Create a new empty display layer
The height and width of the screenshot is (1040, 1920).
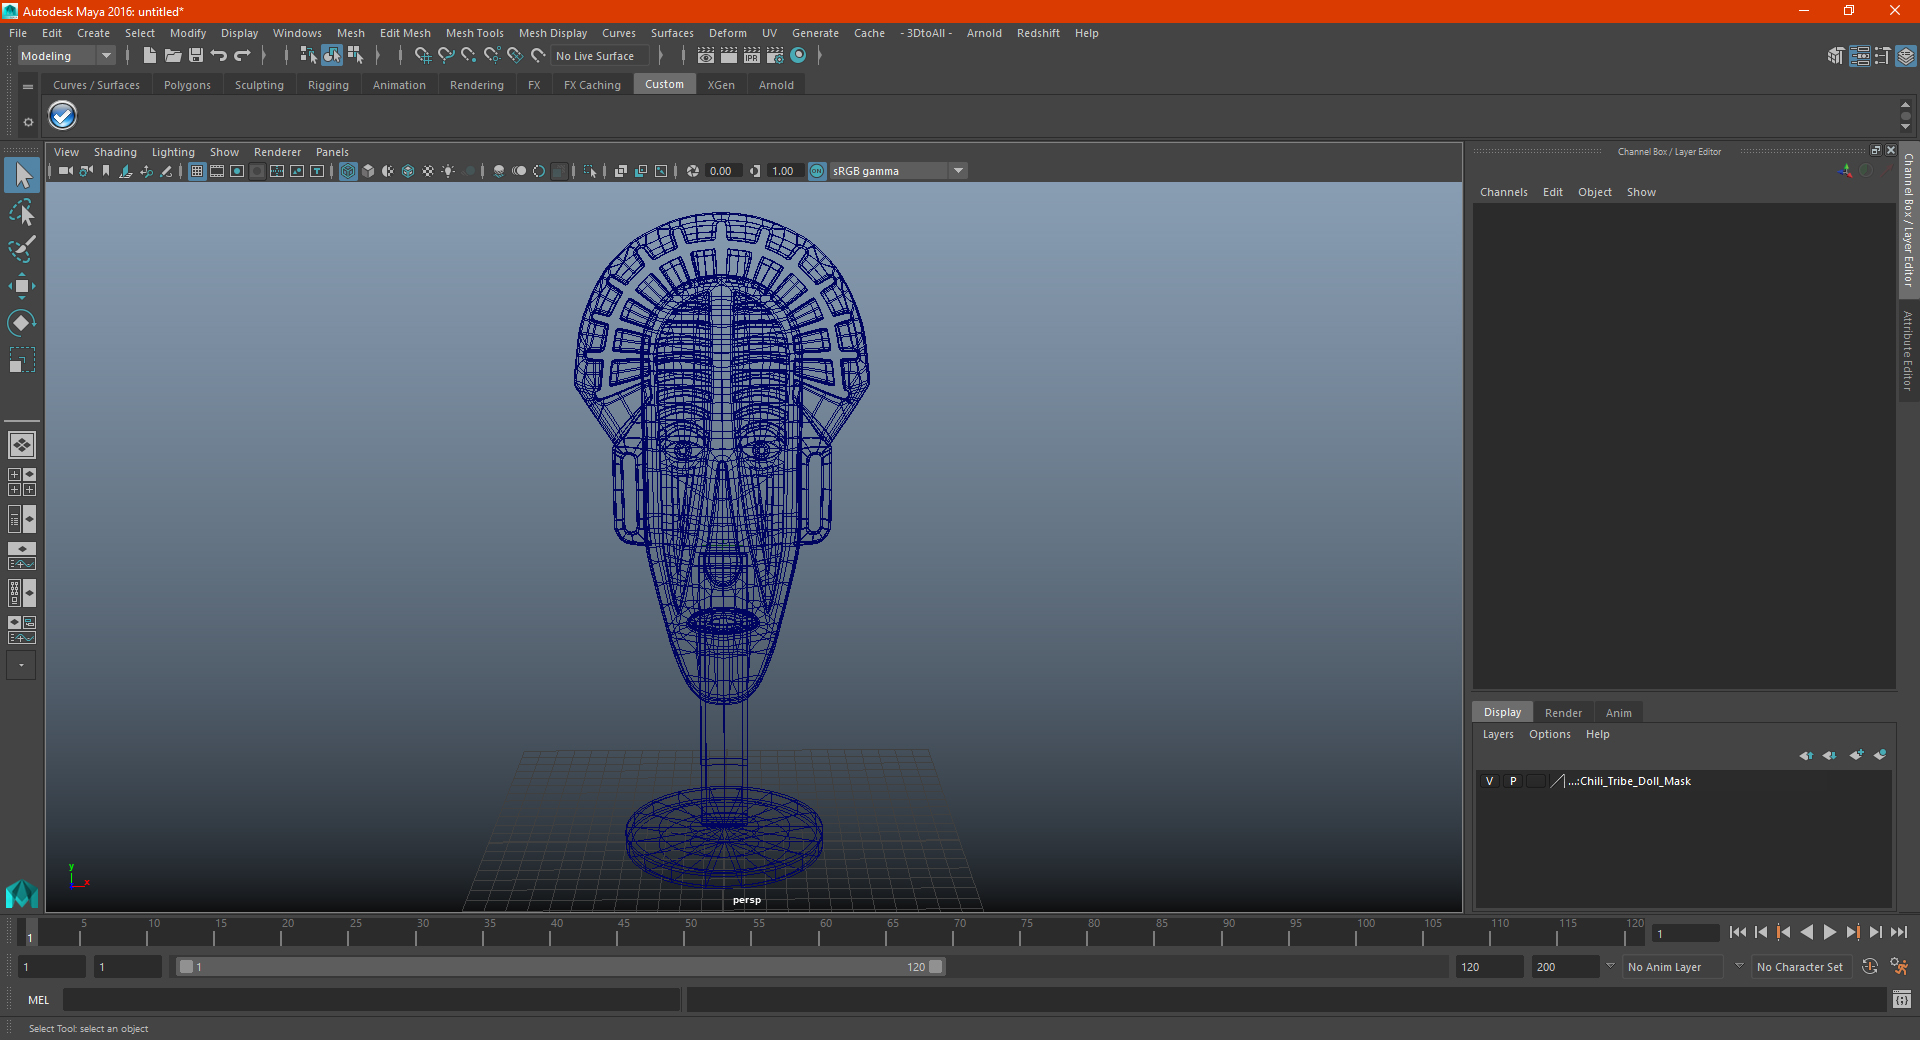[x=1857, y=755]
